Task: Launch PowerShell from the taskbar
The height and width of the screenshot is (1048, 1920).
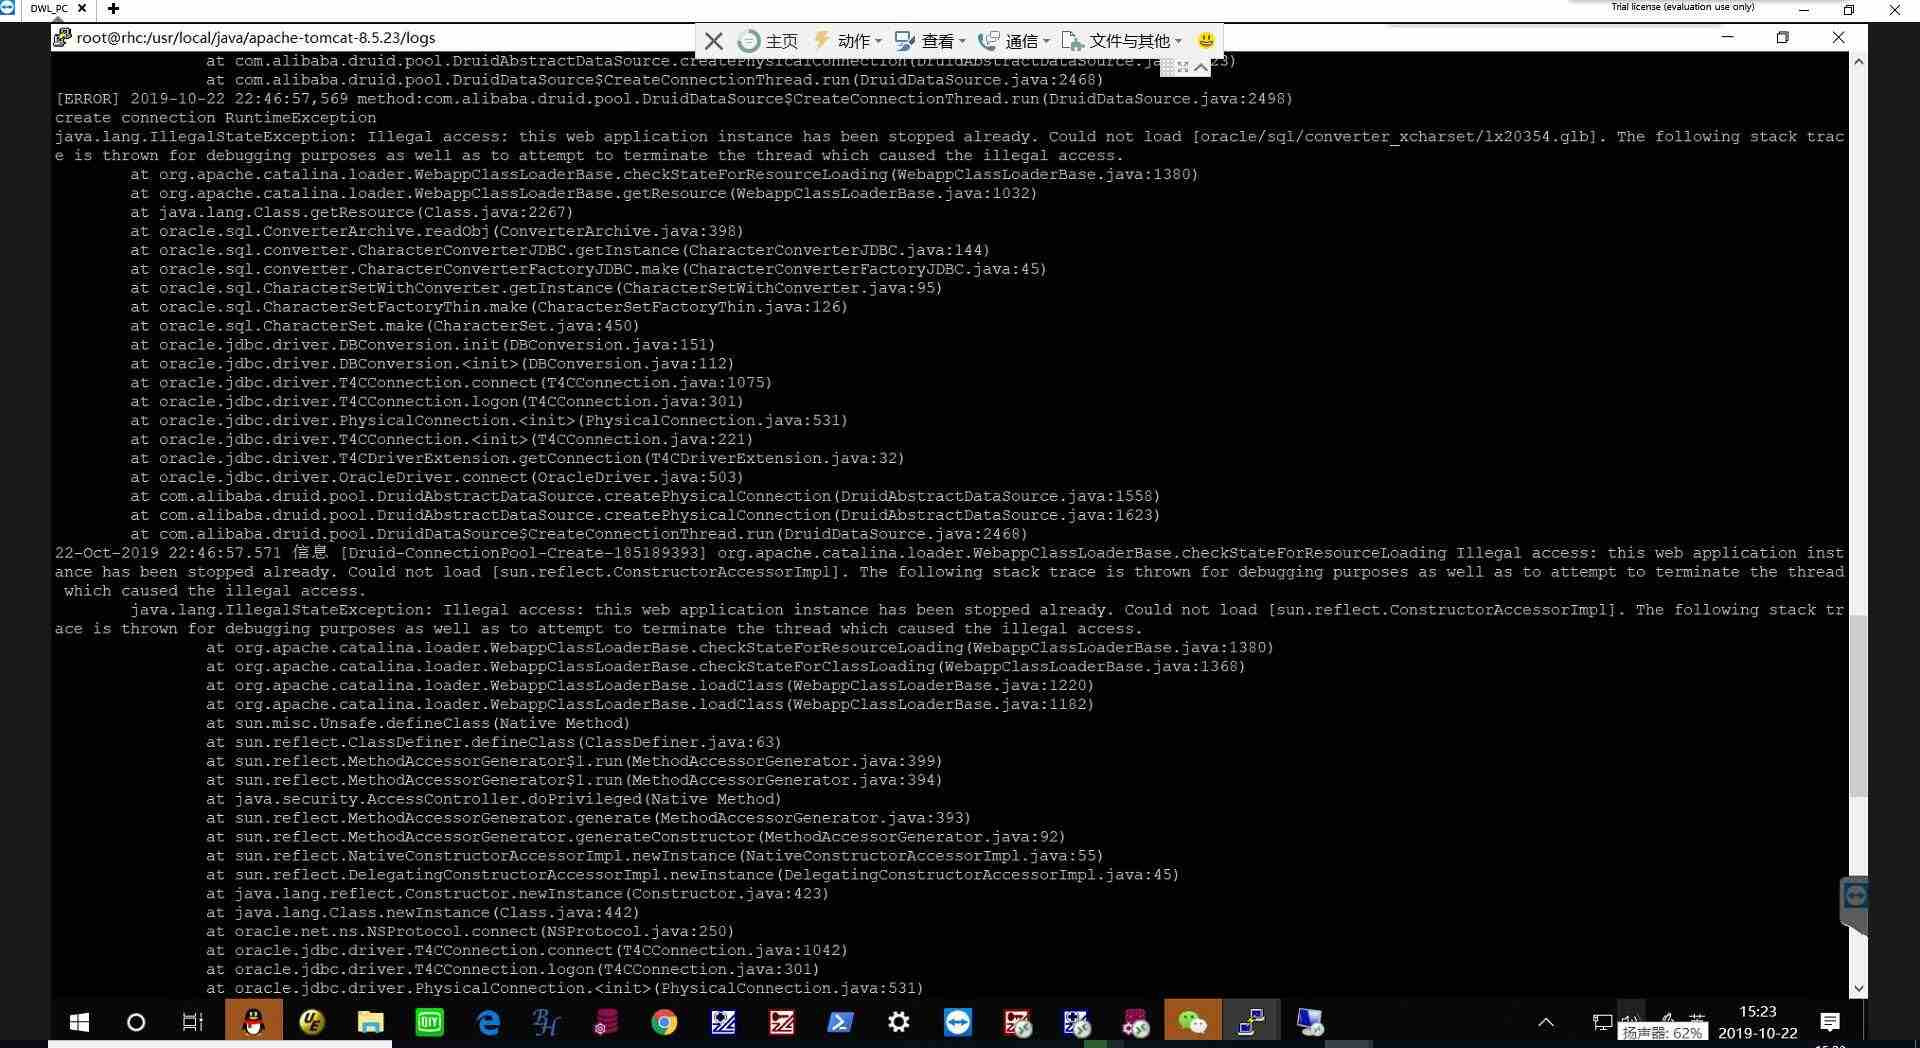Action: [840, 1022]
